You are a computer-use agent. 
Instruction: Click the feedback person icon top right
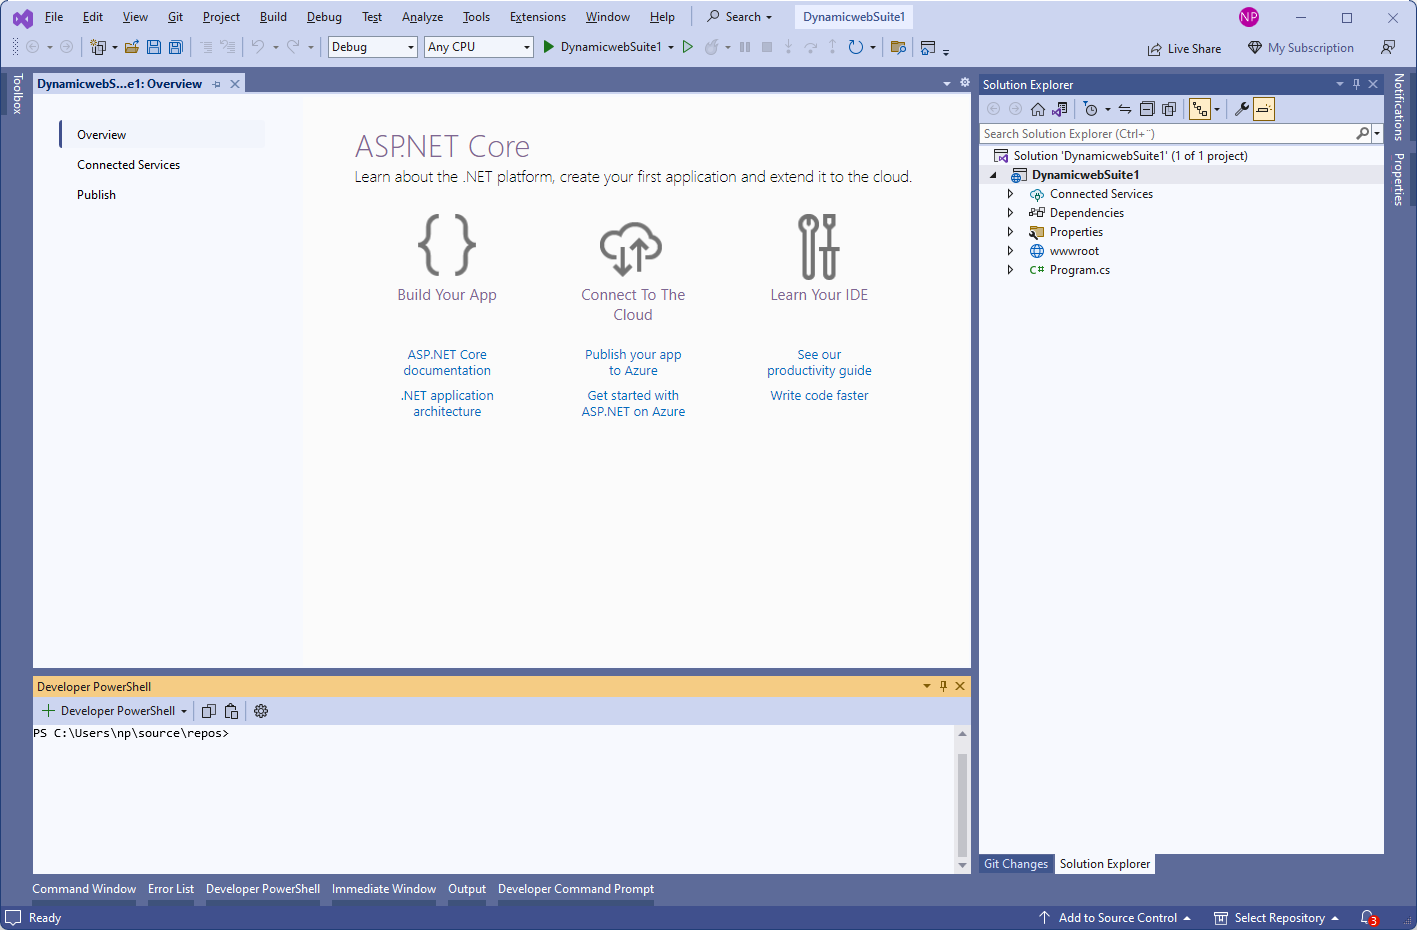(x=1388, y=47)
